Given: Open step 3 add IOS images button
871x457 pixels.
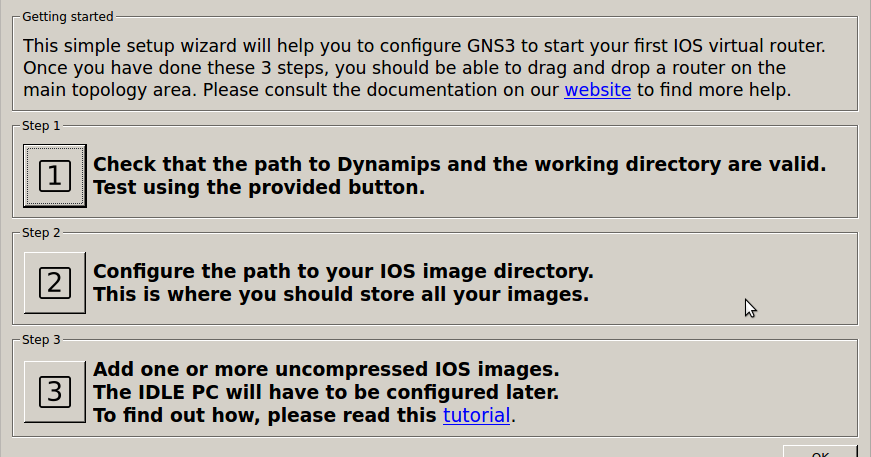Looking at the screenshot, I should click(54, 391).
